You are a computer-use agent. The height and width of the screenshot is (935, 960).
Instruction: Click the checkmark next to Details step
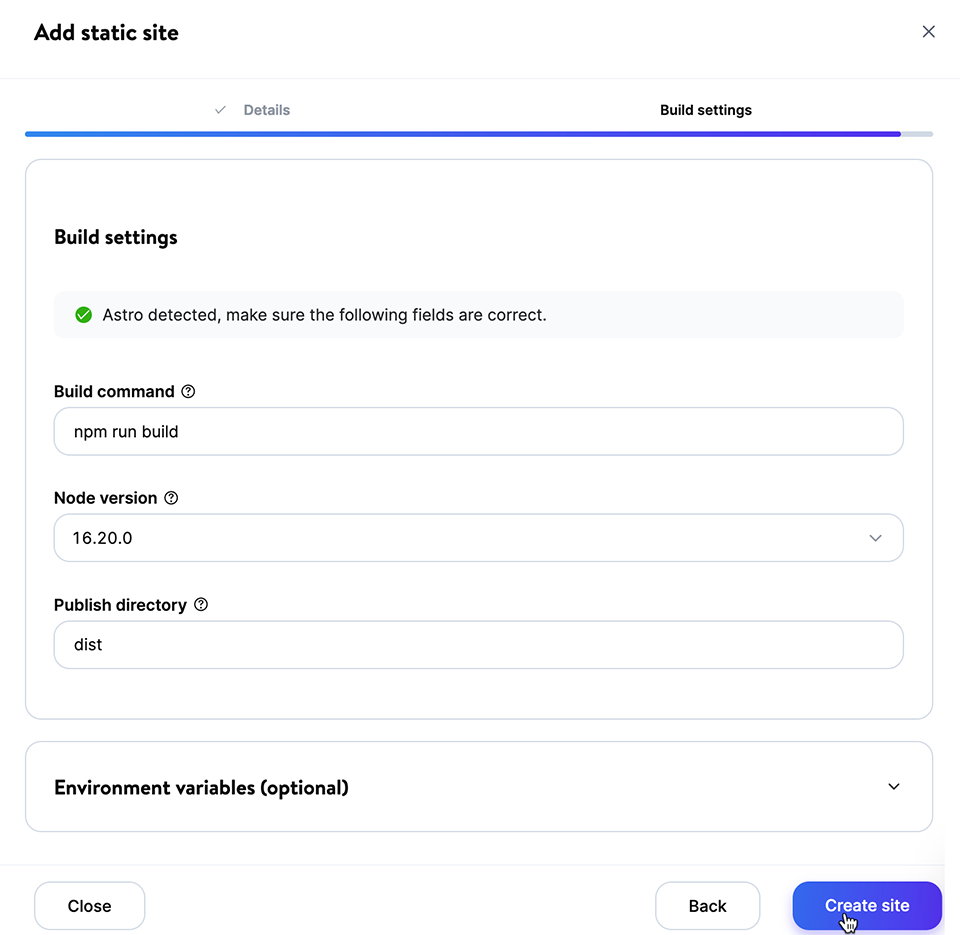220,110
